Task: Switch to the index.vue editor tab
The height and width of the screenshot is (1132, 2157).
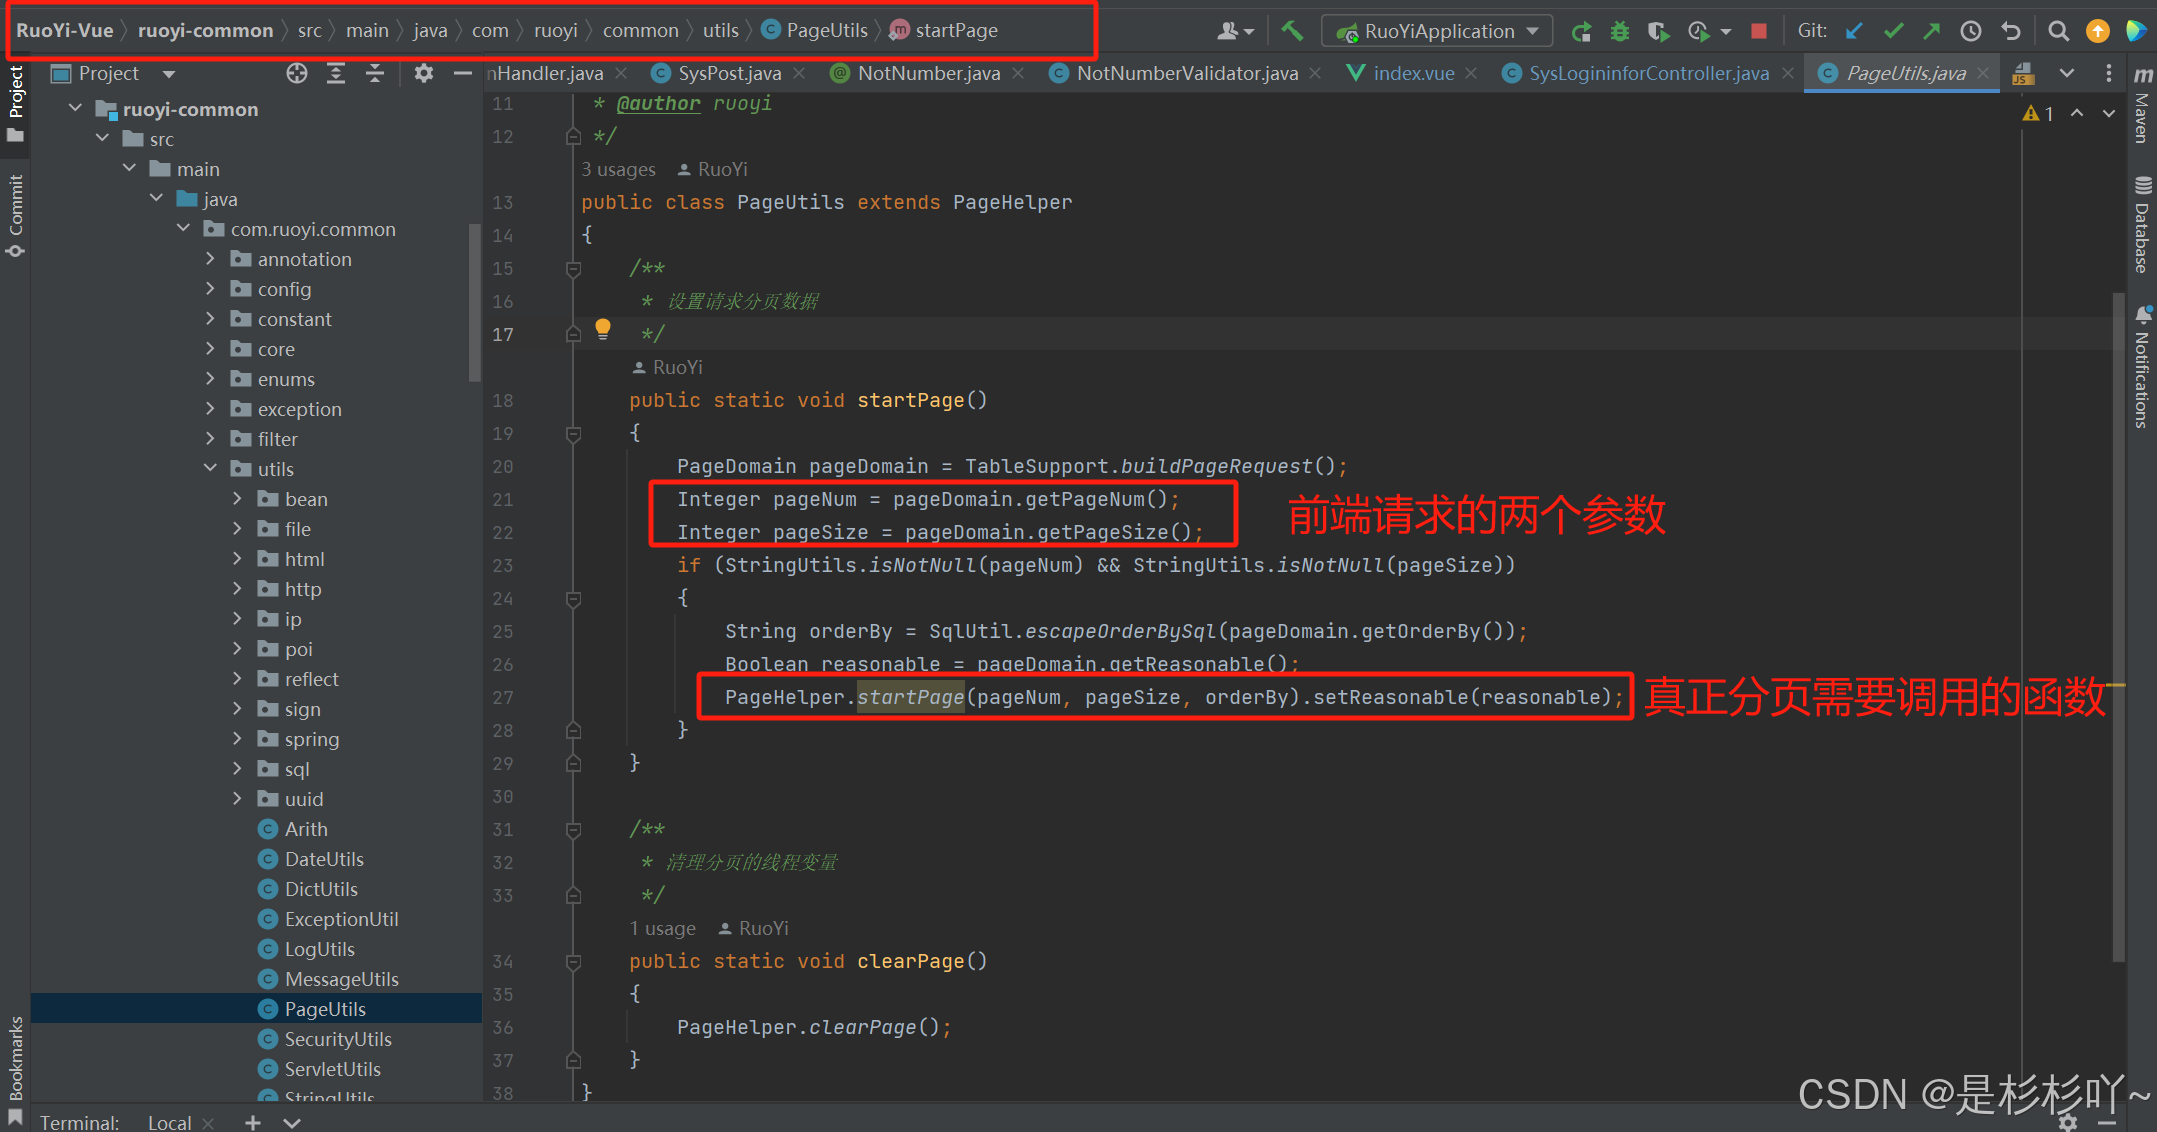Action: tap(1413, 73)
